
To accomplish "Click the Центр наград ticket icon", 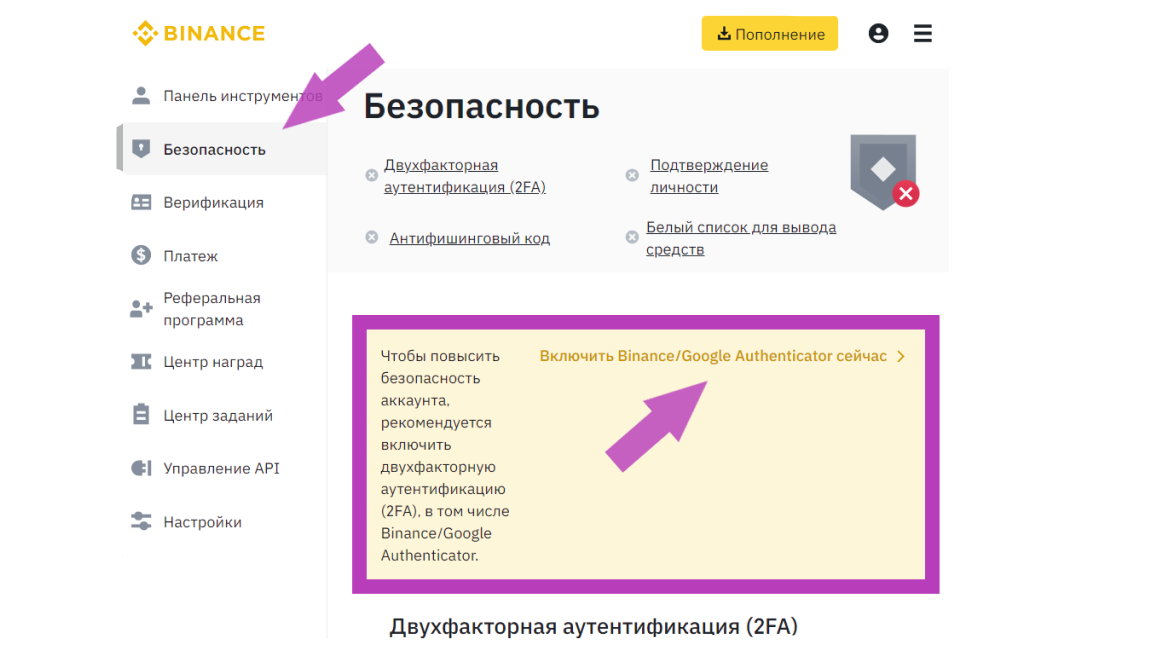I will click(x=141, y=362).
